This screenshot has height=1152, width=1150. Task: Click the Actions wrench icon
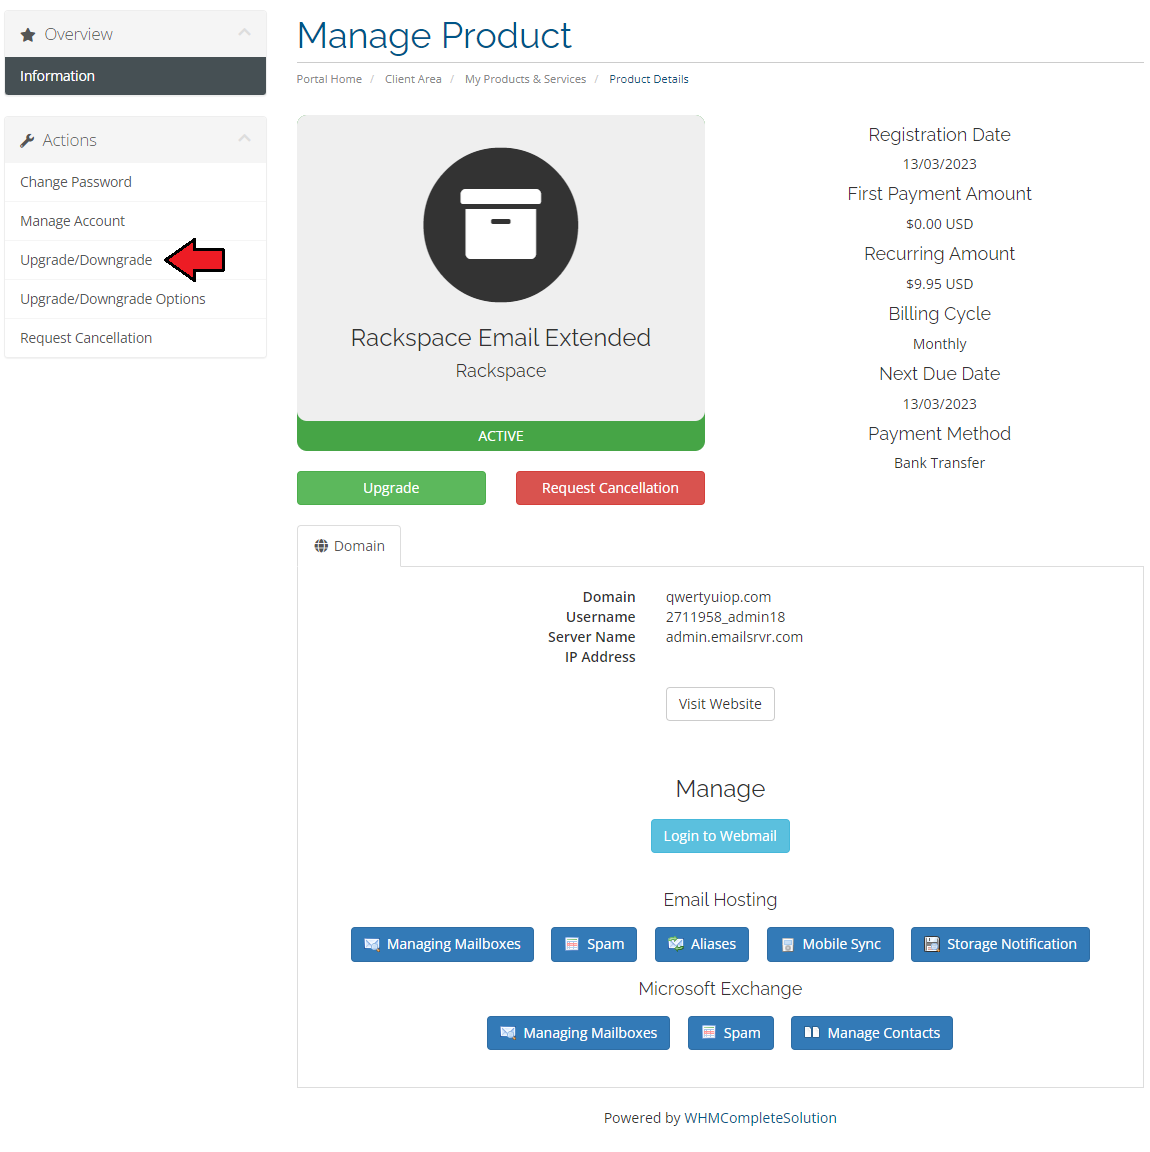pyautogui.click(x=27, y=140)
